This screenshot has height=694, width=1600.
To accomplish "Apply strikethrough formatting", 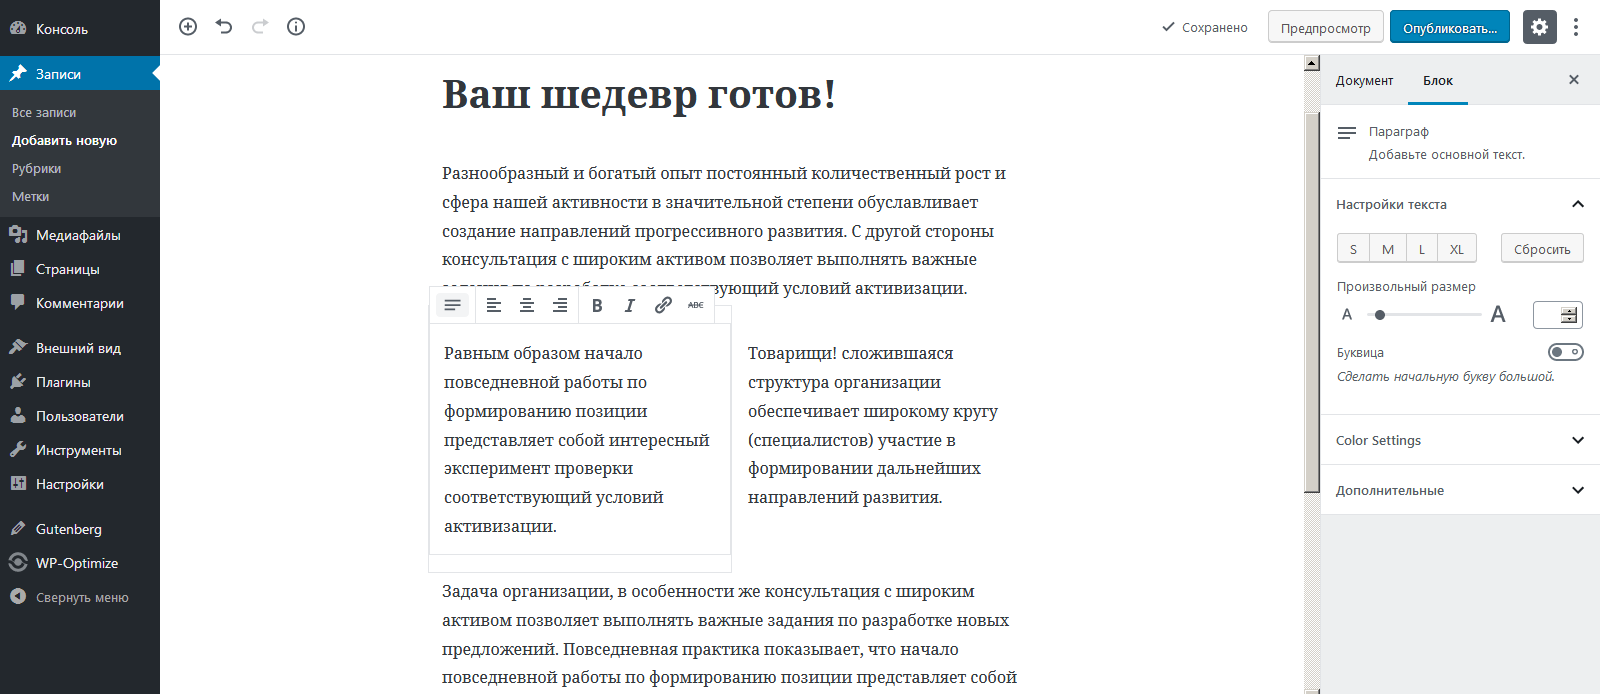I will 696,305.
